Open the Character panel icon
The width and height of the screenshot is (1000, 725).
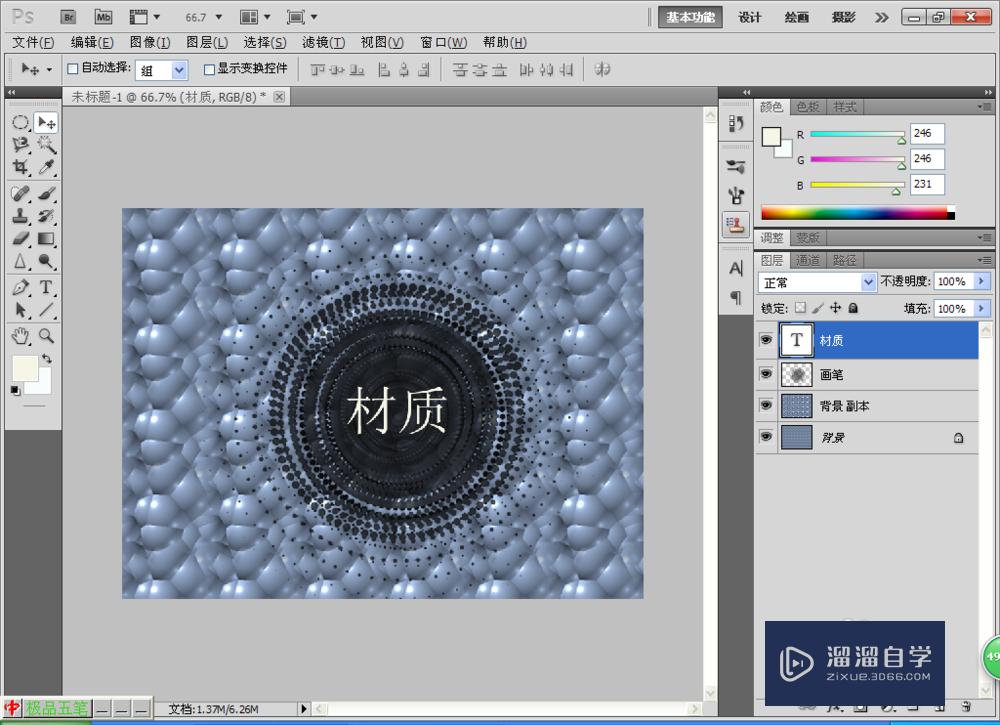(x=736, y=268)
